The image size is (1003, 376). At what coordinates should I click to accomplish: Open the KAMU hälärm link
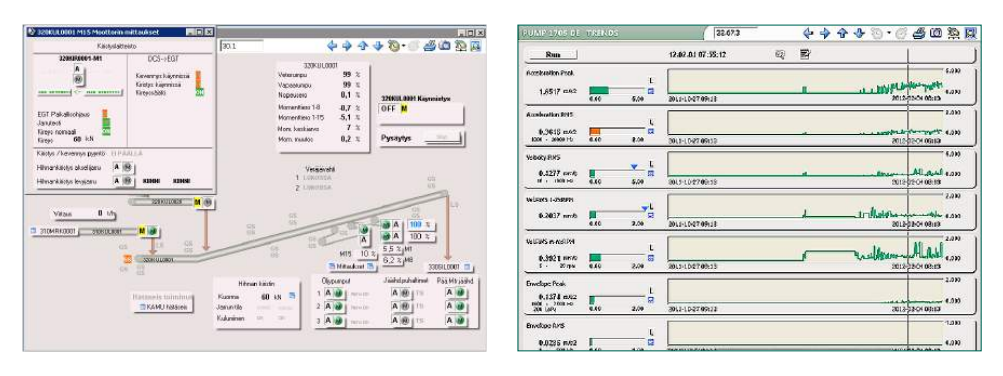pyautogui.click(x=163, y=308)
